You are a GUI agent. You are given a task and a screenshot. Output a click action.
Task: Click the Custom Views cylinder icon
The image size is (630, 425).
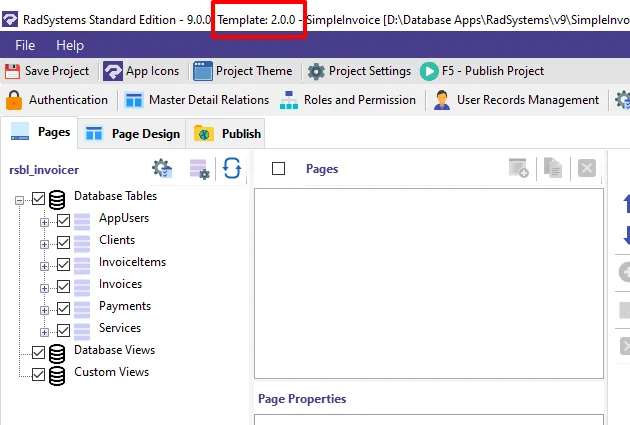[x=57, y=376]
